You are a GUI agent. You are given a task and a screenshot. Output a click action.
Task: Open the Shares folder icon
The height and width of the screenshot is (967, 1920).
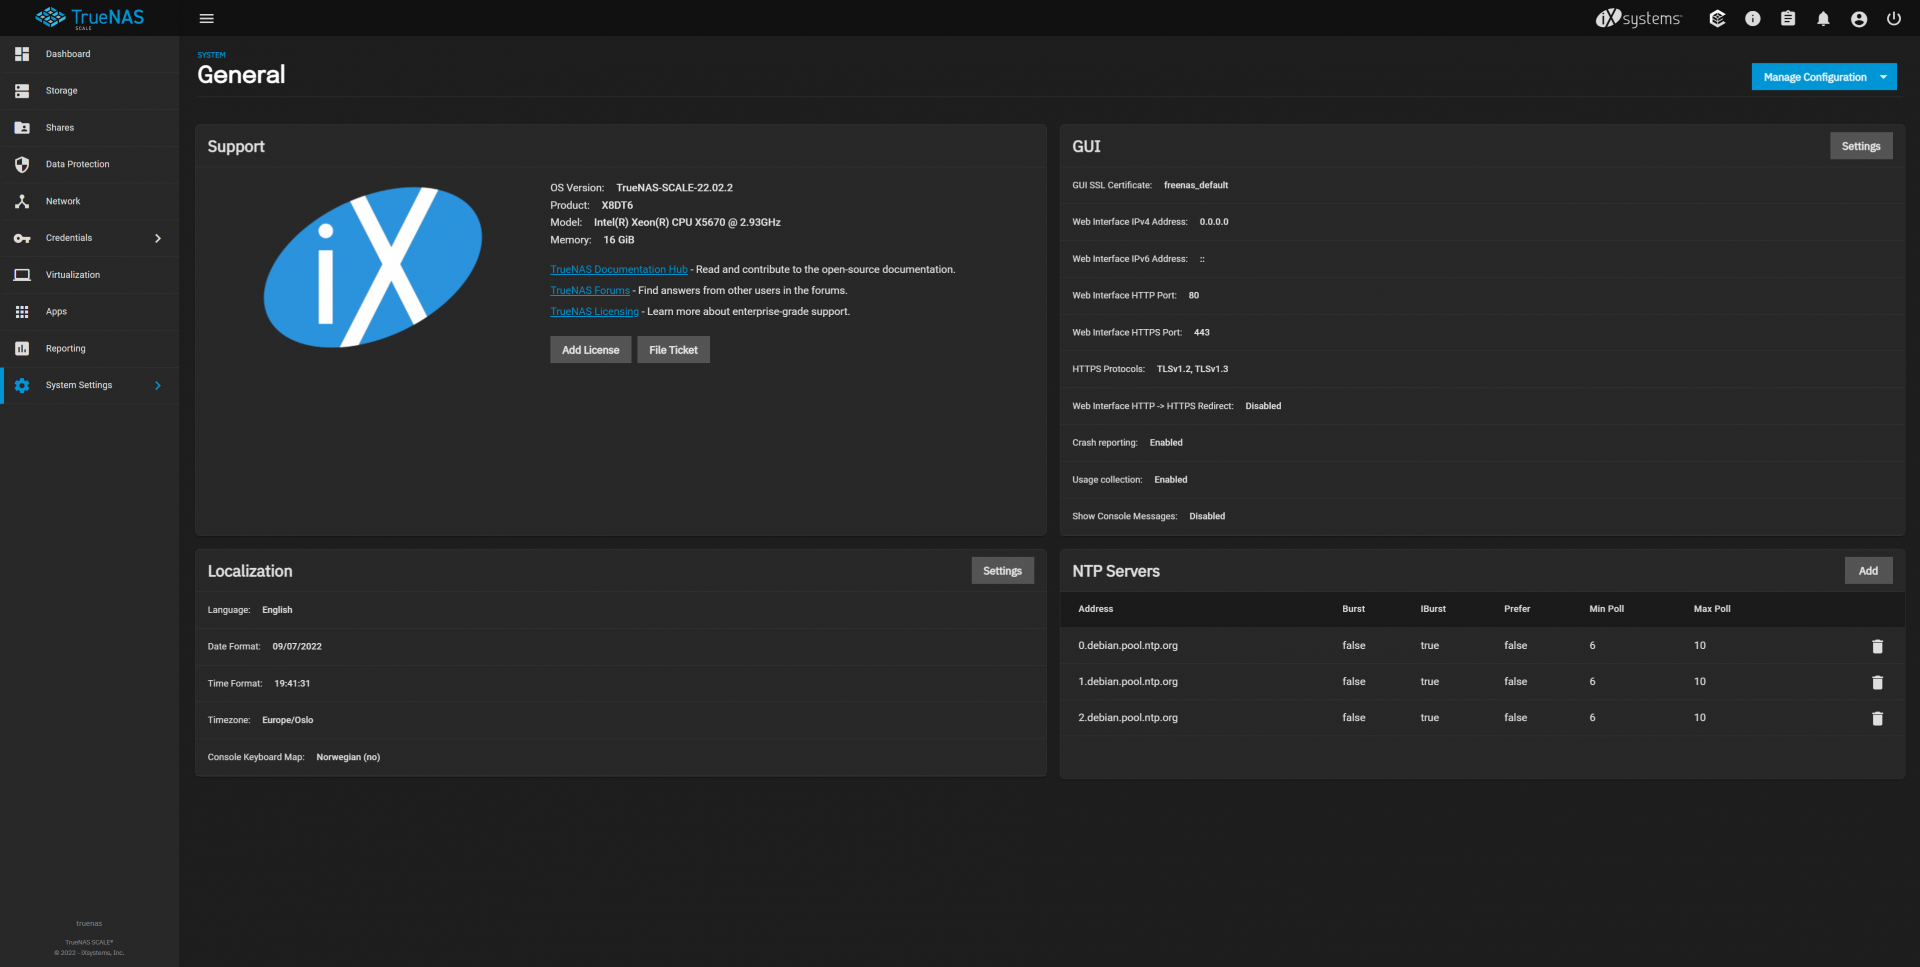point(22,128)
